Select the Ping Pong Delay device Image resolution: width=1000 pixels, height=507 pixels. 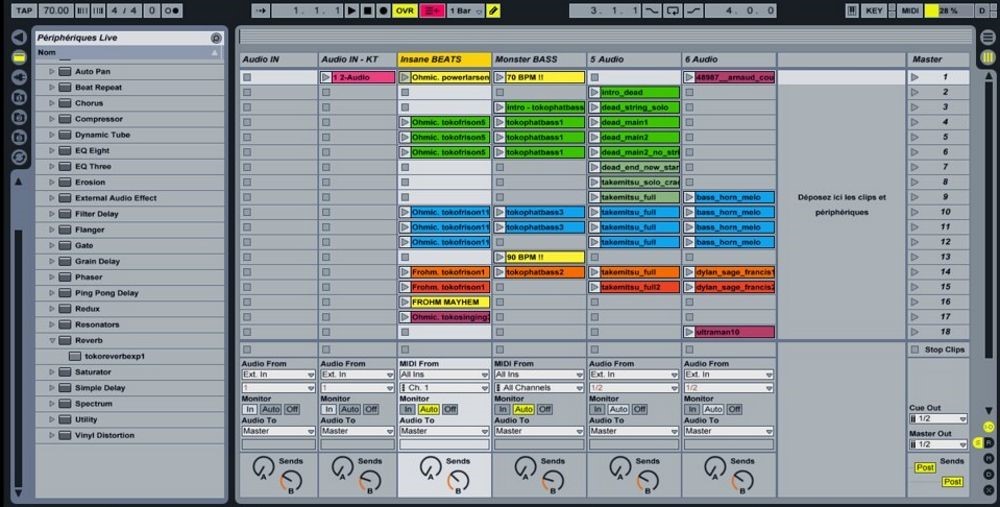click(x=107, y=293)
